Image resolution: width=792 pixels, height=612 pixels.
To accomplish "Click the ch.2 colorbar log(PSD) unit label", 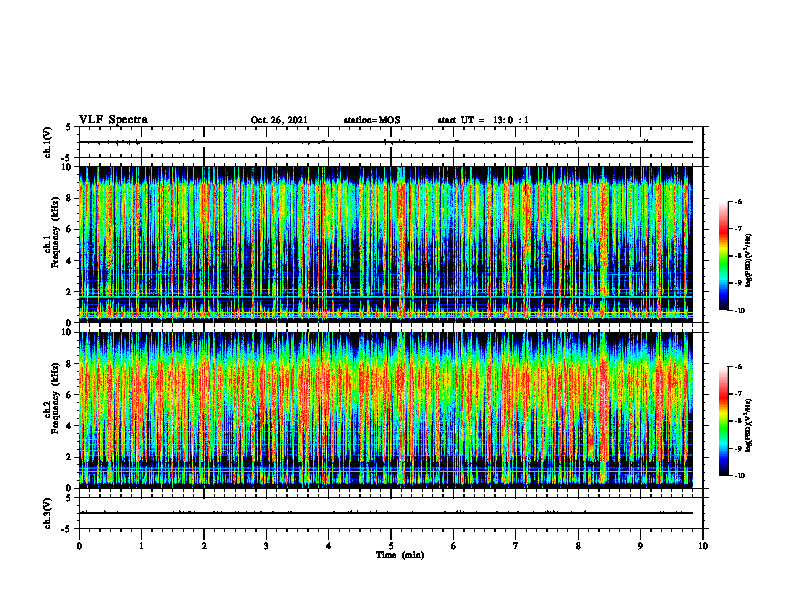I will coord(749,426).
